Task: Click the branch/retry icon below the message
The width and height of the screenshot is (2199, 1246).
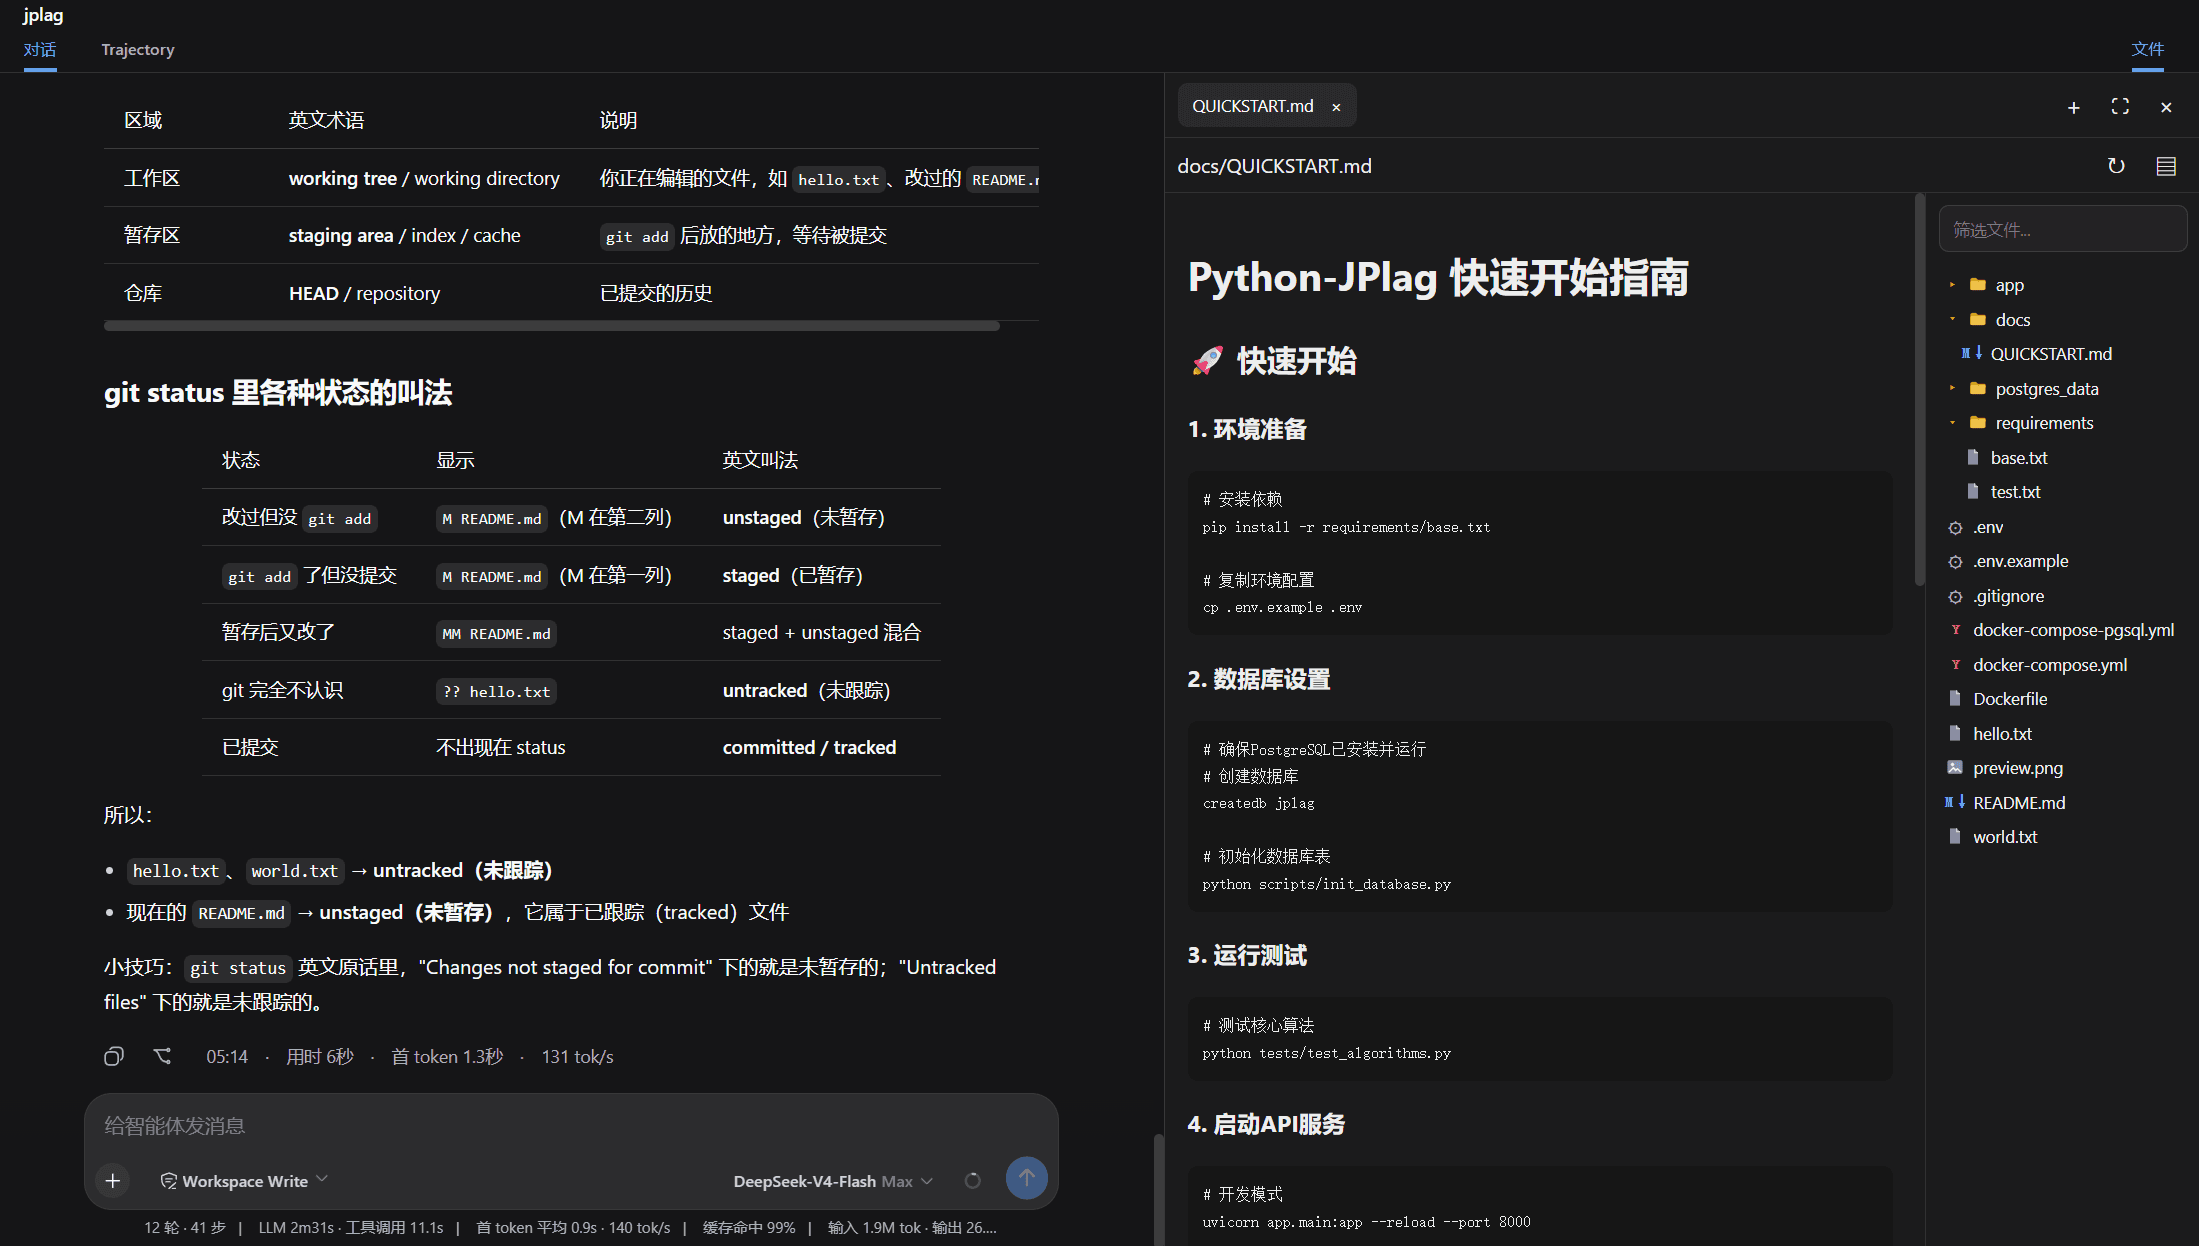Action: [x=162, y=1056]
